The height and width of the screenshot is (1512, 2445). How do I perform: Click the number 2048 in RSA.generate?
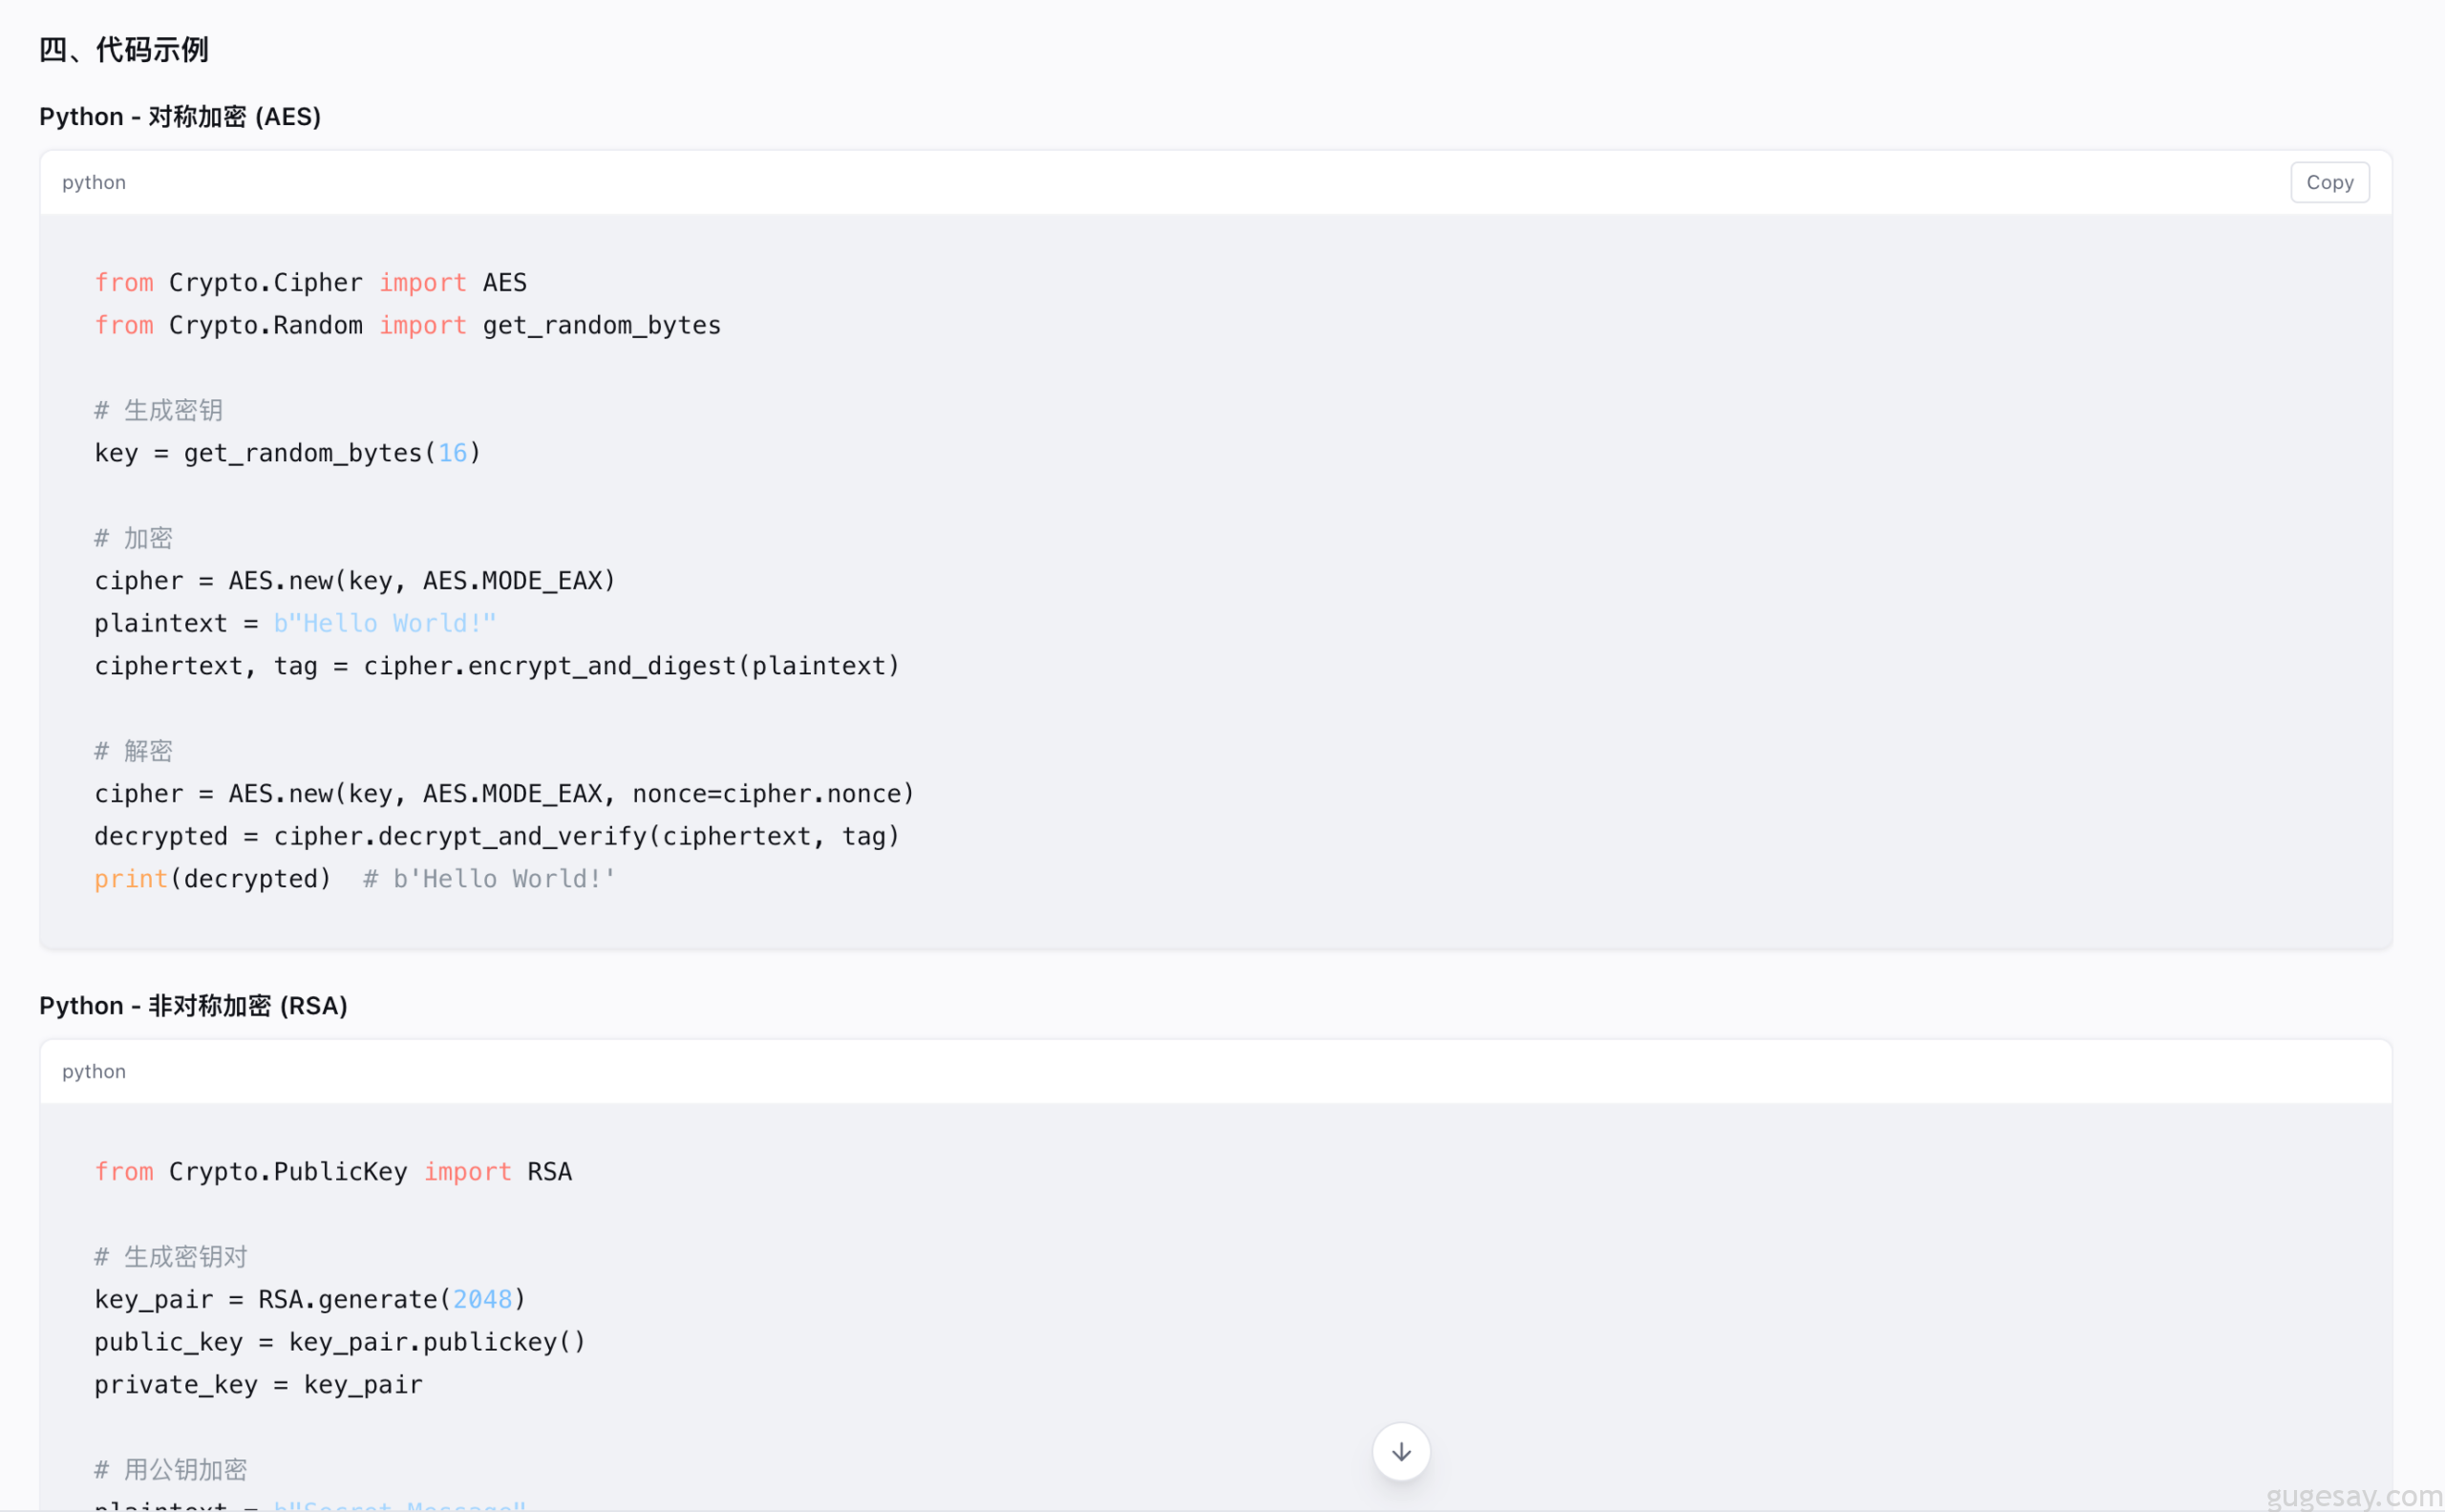(482, 1299)
